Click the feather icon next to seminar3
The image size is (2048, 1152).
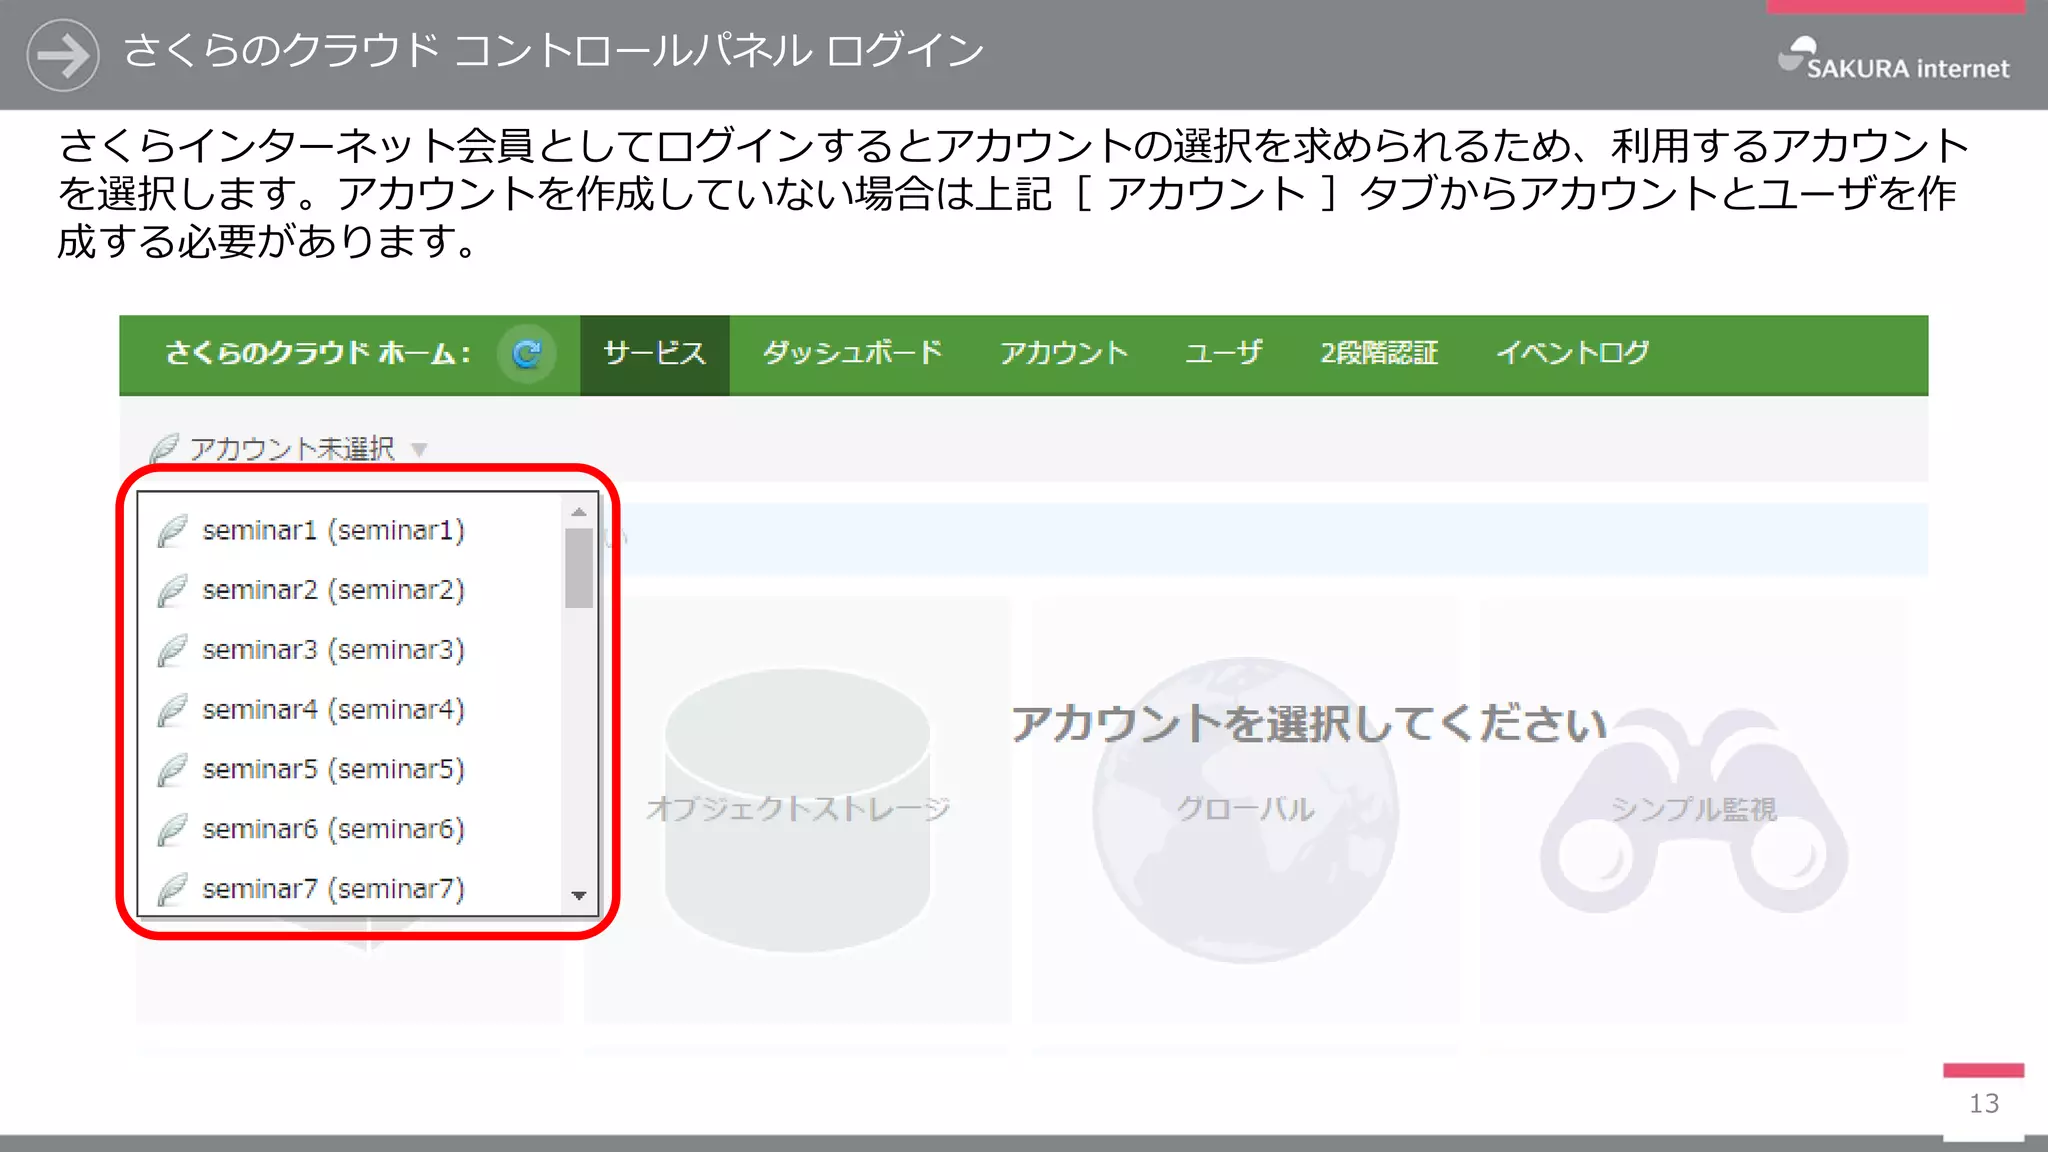(172, 651)
